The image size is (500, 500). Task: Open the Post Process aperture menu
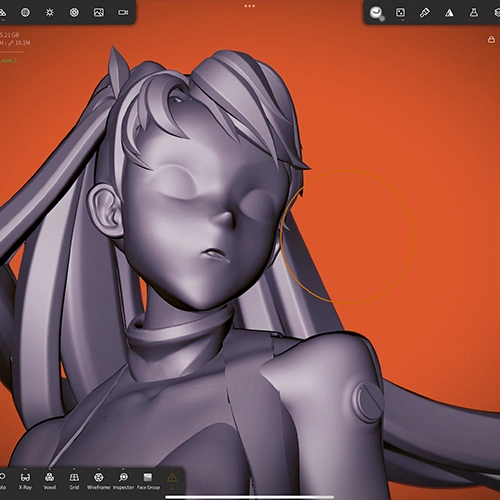pos(74,13)
